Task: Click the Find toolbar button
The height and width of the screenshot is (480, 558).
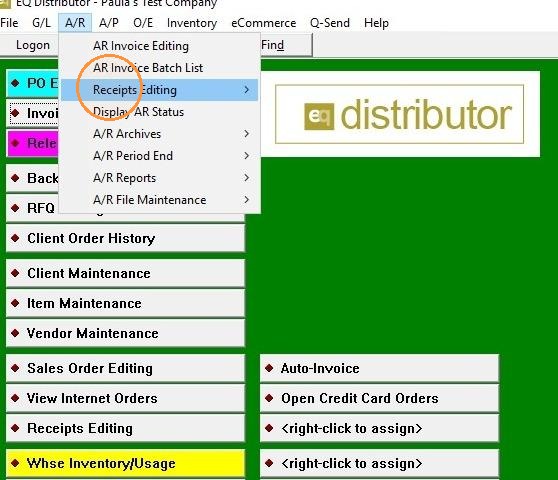Action: (x=286, y=45)
